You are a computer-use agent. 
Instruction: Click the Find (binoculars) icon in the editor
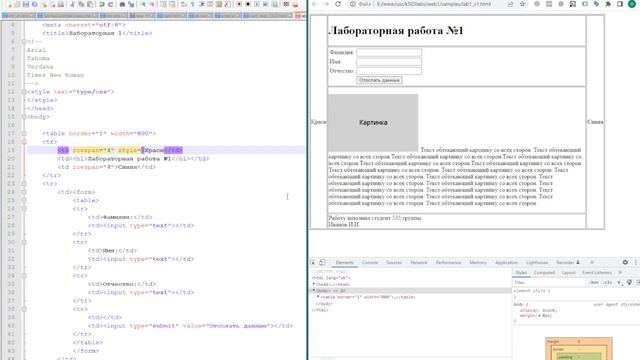122,4
